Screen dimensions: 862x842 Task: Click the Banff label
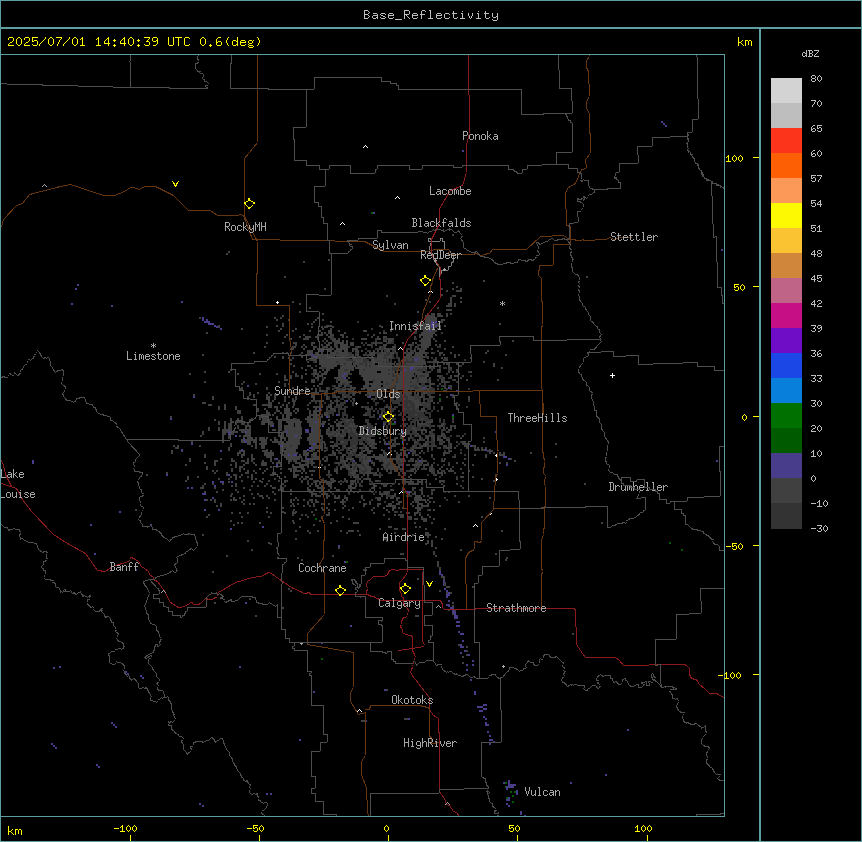click(124, 567)
